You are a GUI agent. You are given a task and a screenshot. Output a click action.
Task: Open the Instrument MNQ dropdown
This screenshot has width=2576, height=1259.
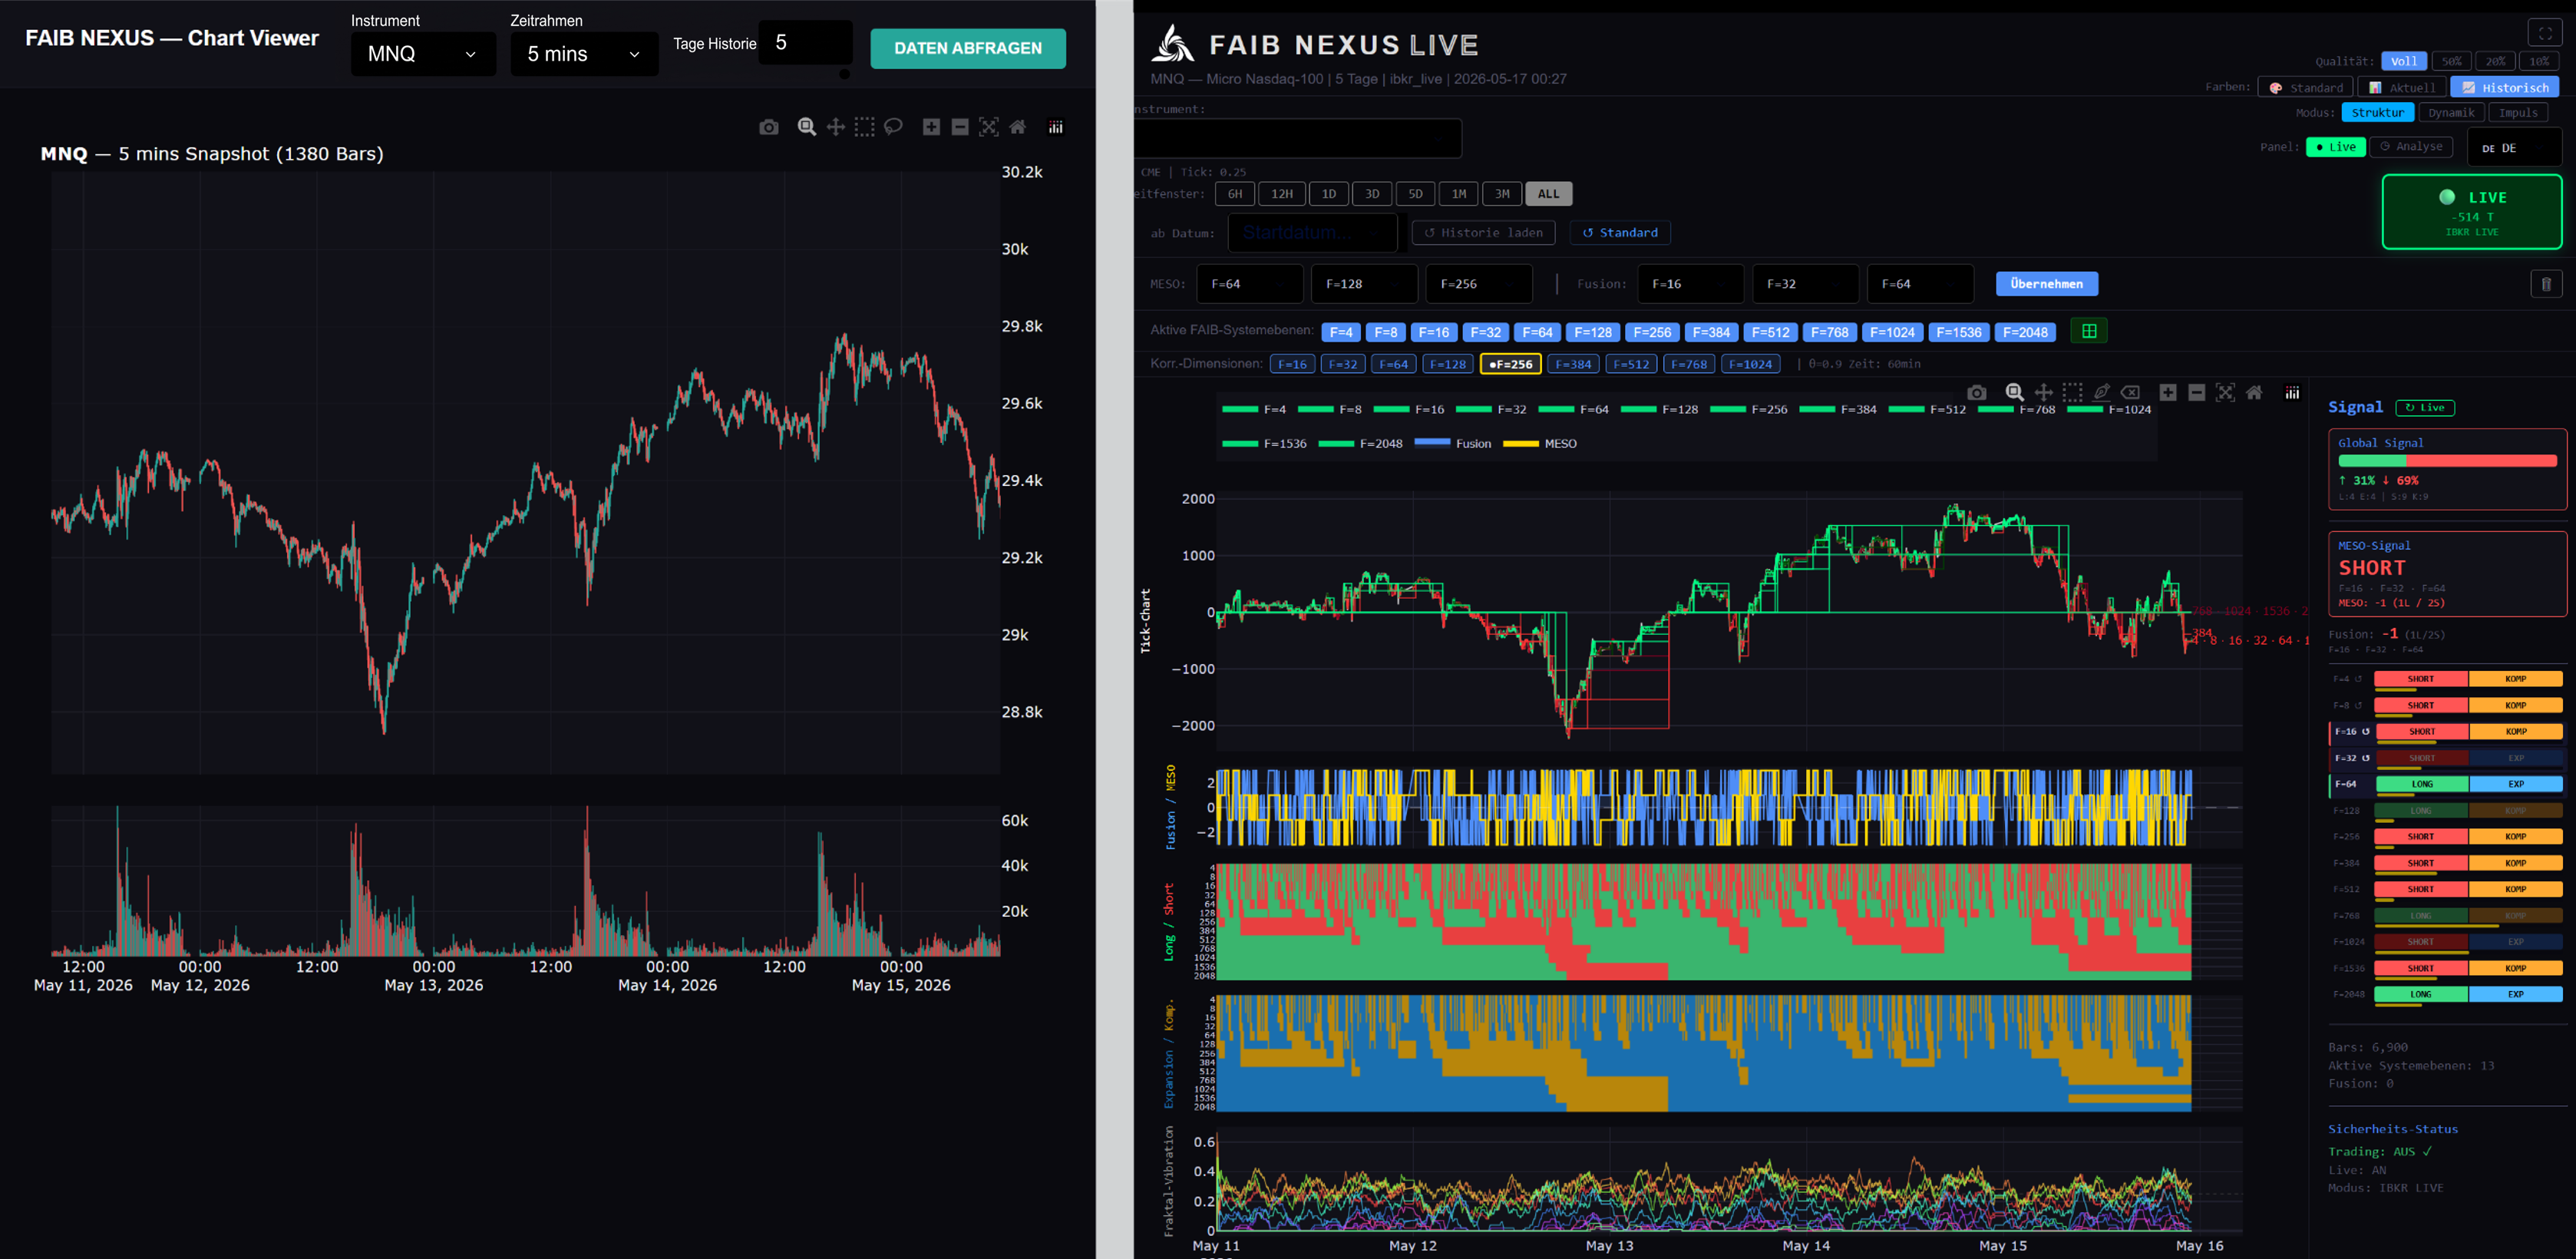coord(423,54)
